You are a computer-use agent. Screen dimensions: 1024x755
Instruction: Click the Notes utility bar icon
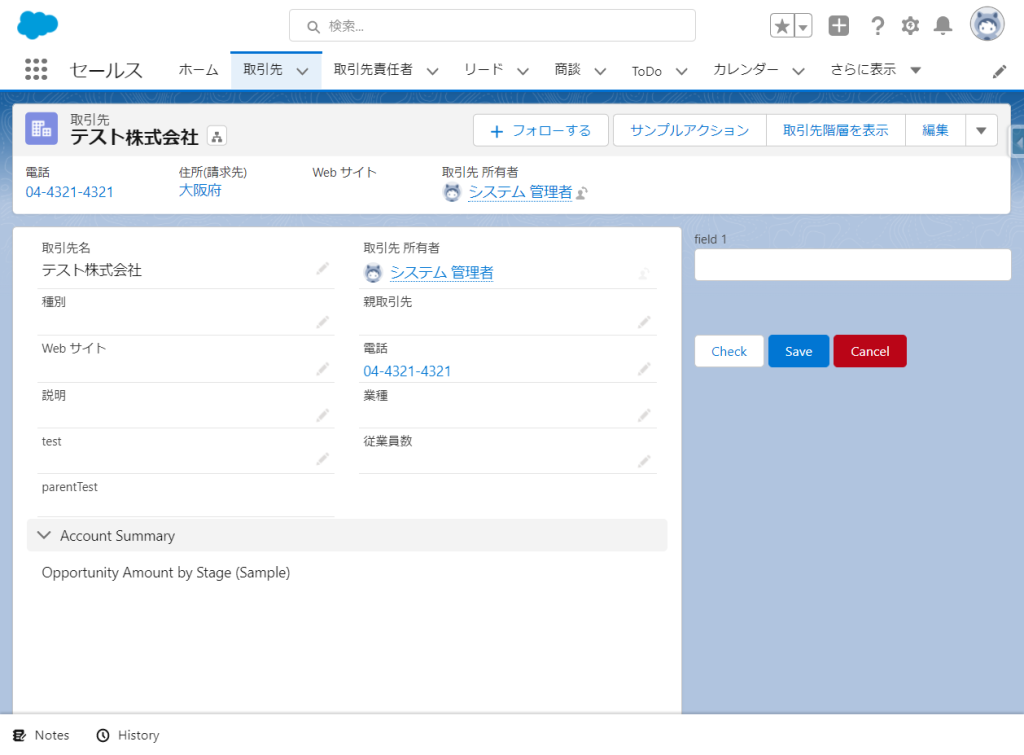(x=20, y=735)
